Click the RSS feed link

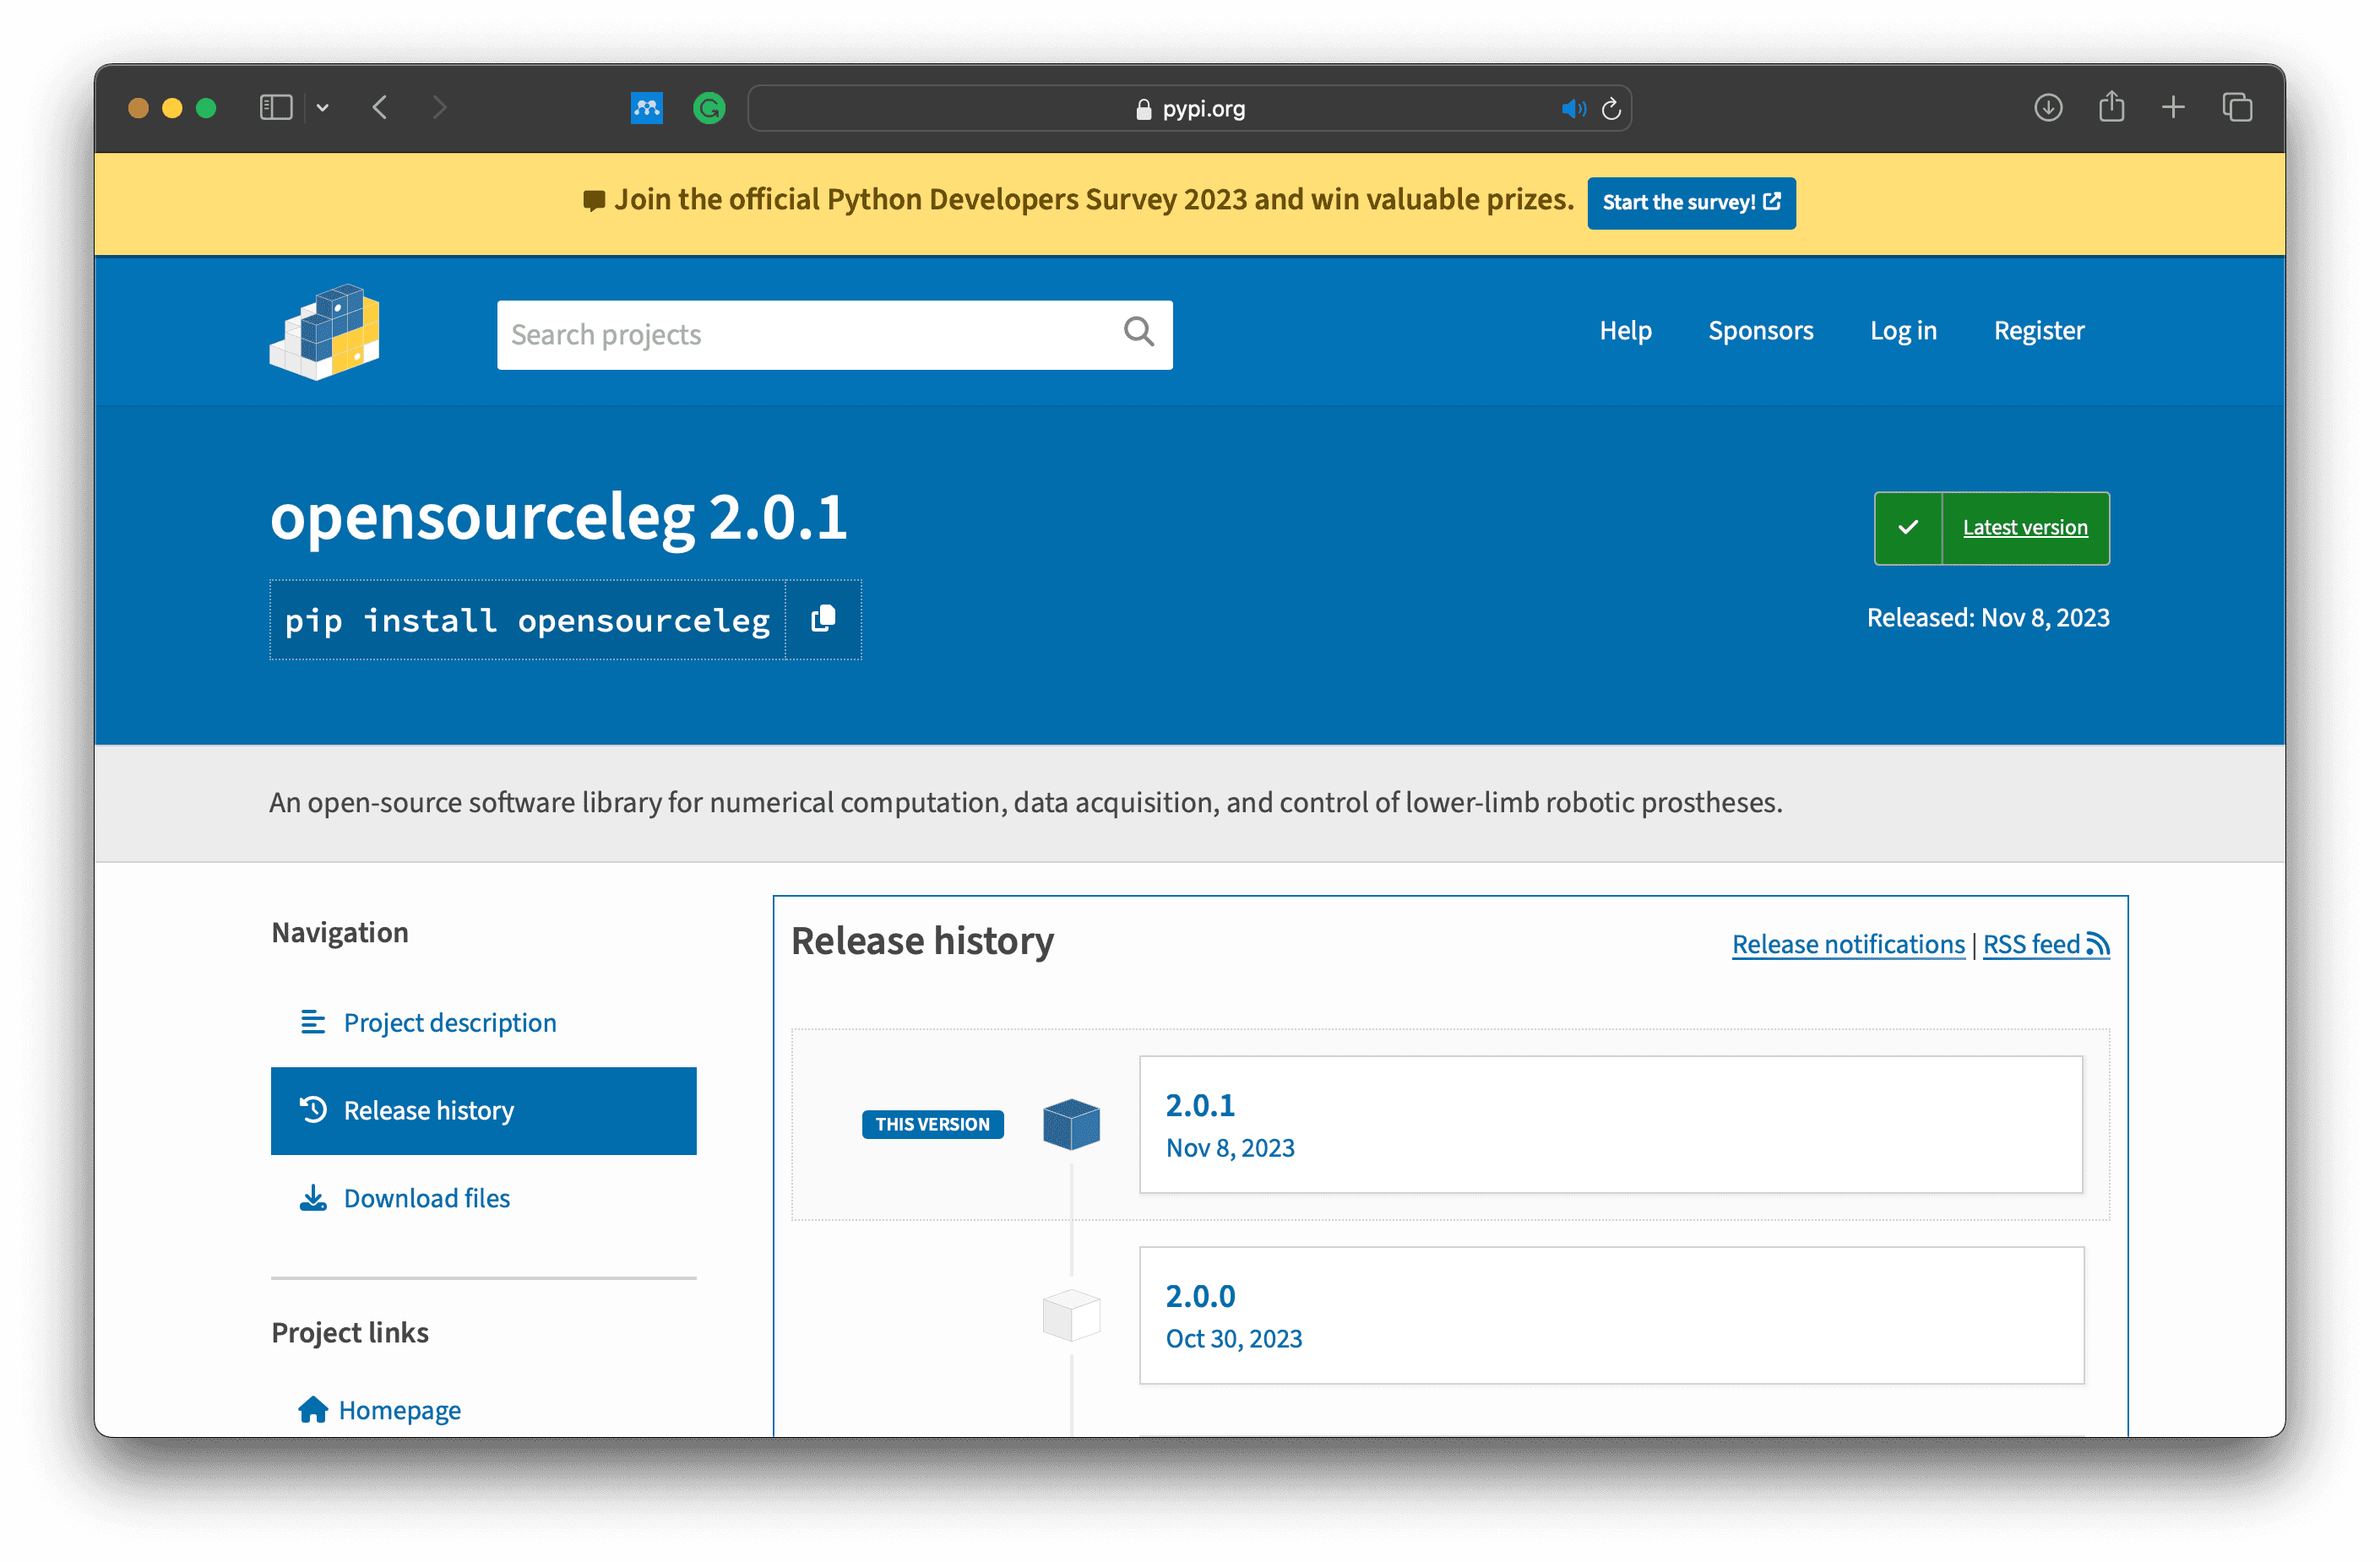click(x=2046, y=944)
